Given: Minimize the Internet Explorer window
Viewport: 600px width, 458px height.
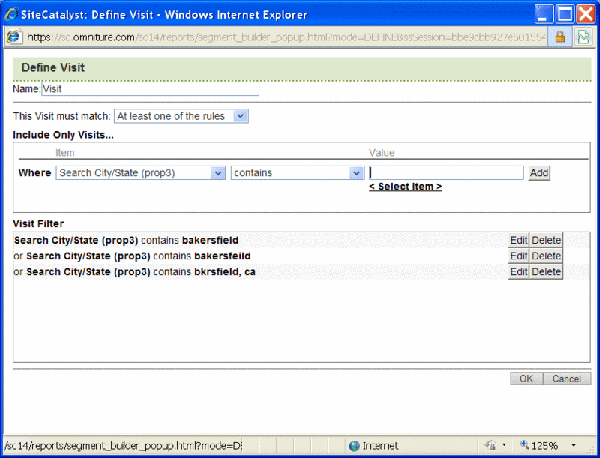Looking at the screenshot, I should pyautogui.click(x=543, y=15).
